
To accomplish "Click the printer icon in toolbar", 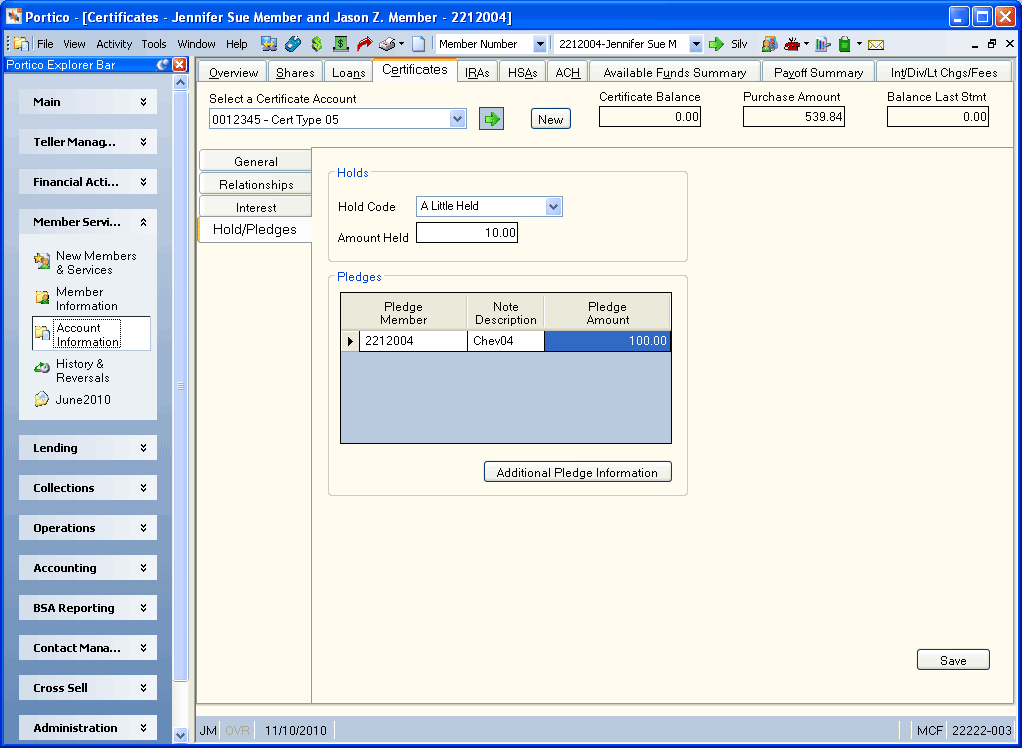I will tap(387, 44).
